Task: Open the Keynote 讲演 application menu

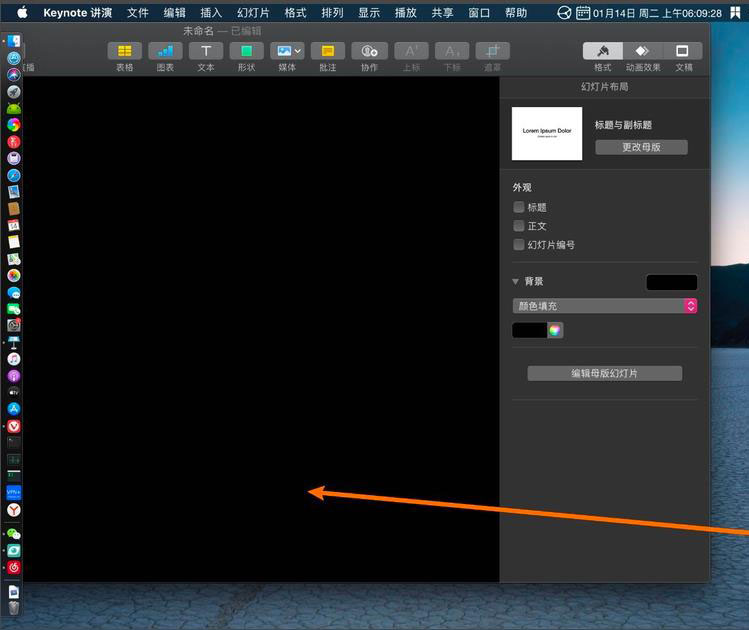Action: click(77, 12)
